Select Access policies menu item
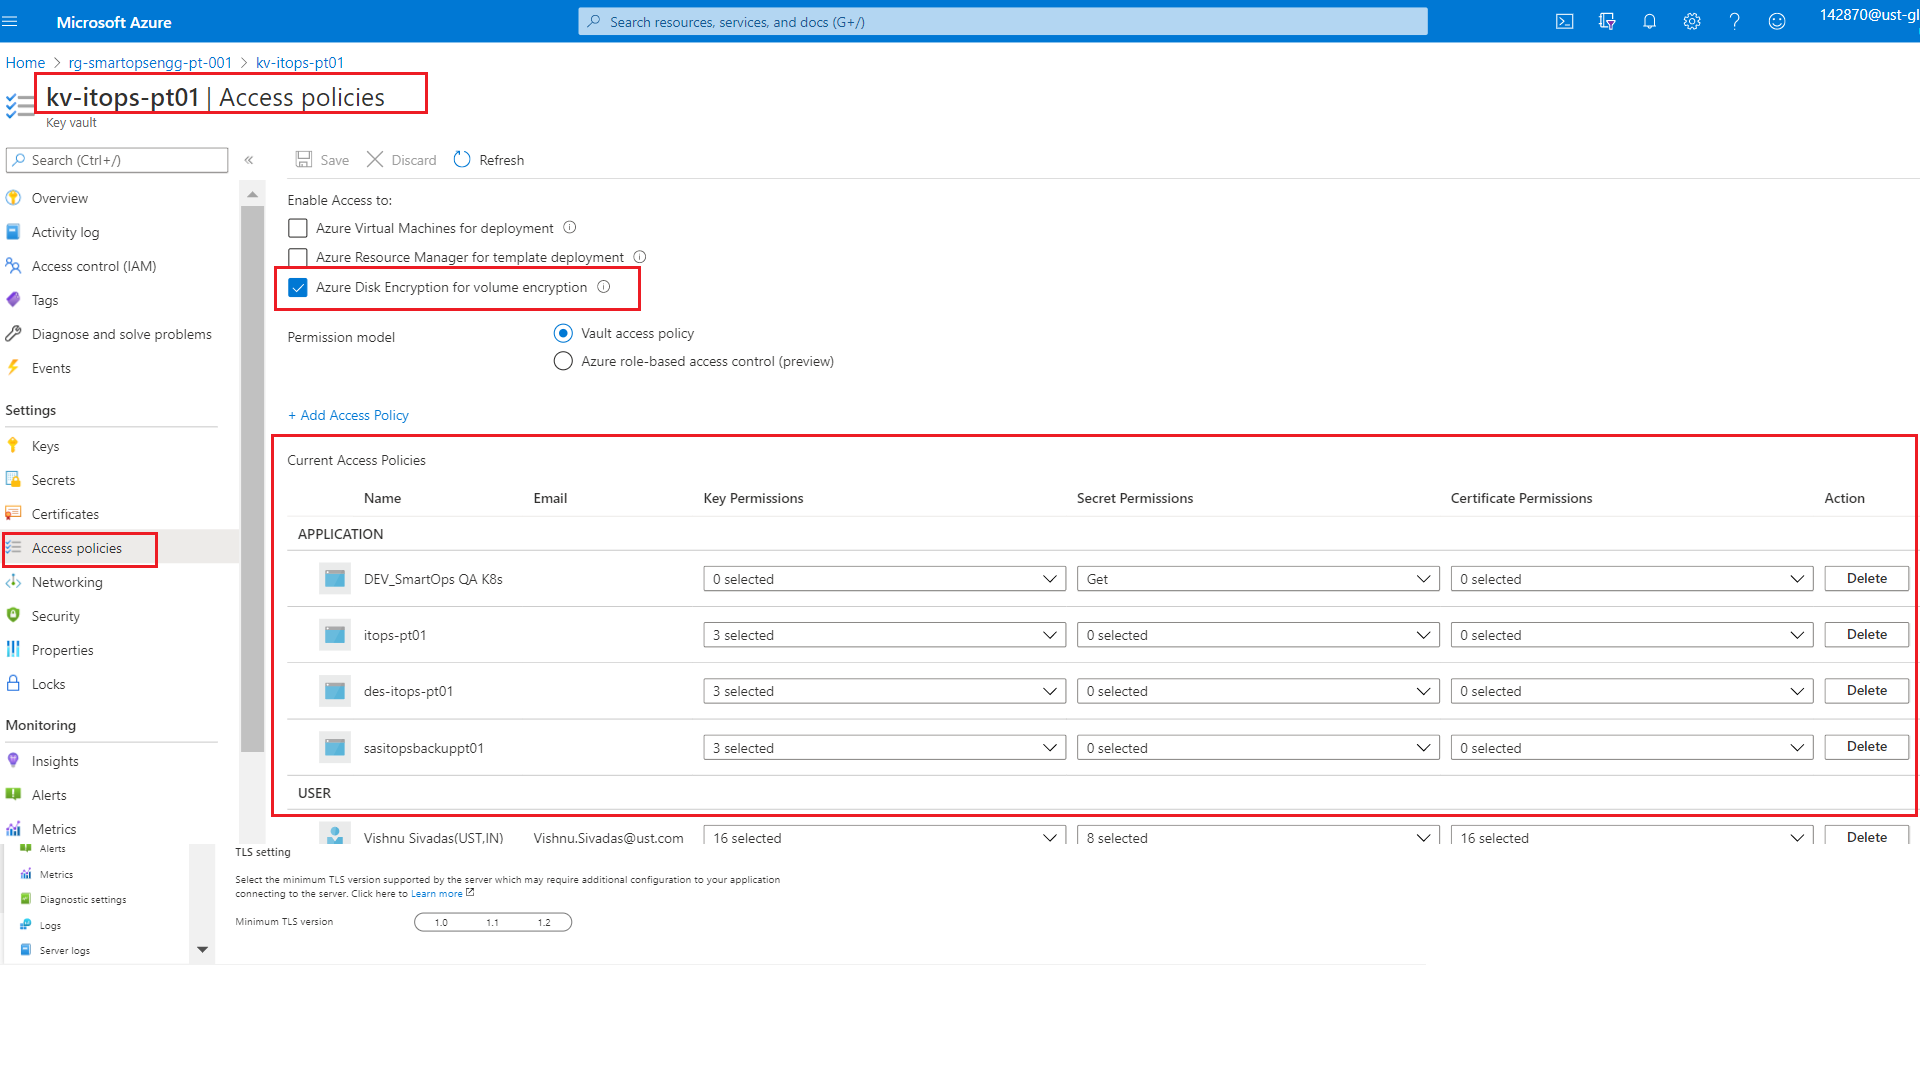The width and height of the screenshot is (1920, 1080). (76, 548)
